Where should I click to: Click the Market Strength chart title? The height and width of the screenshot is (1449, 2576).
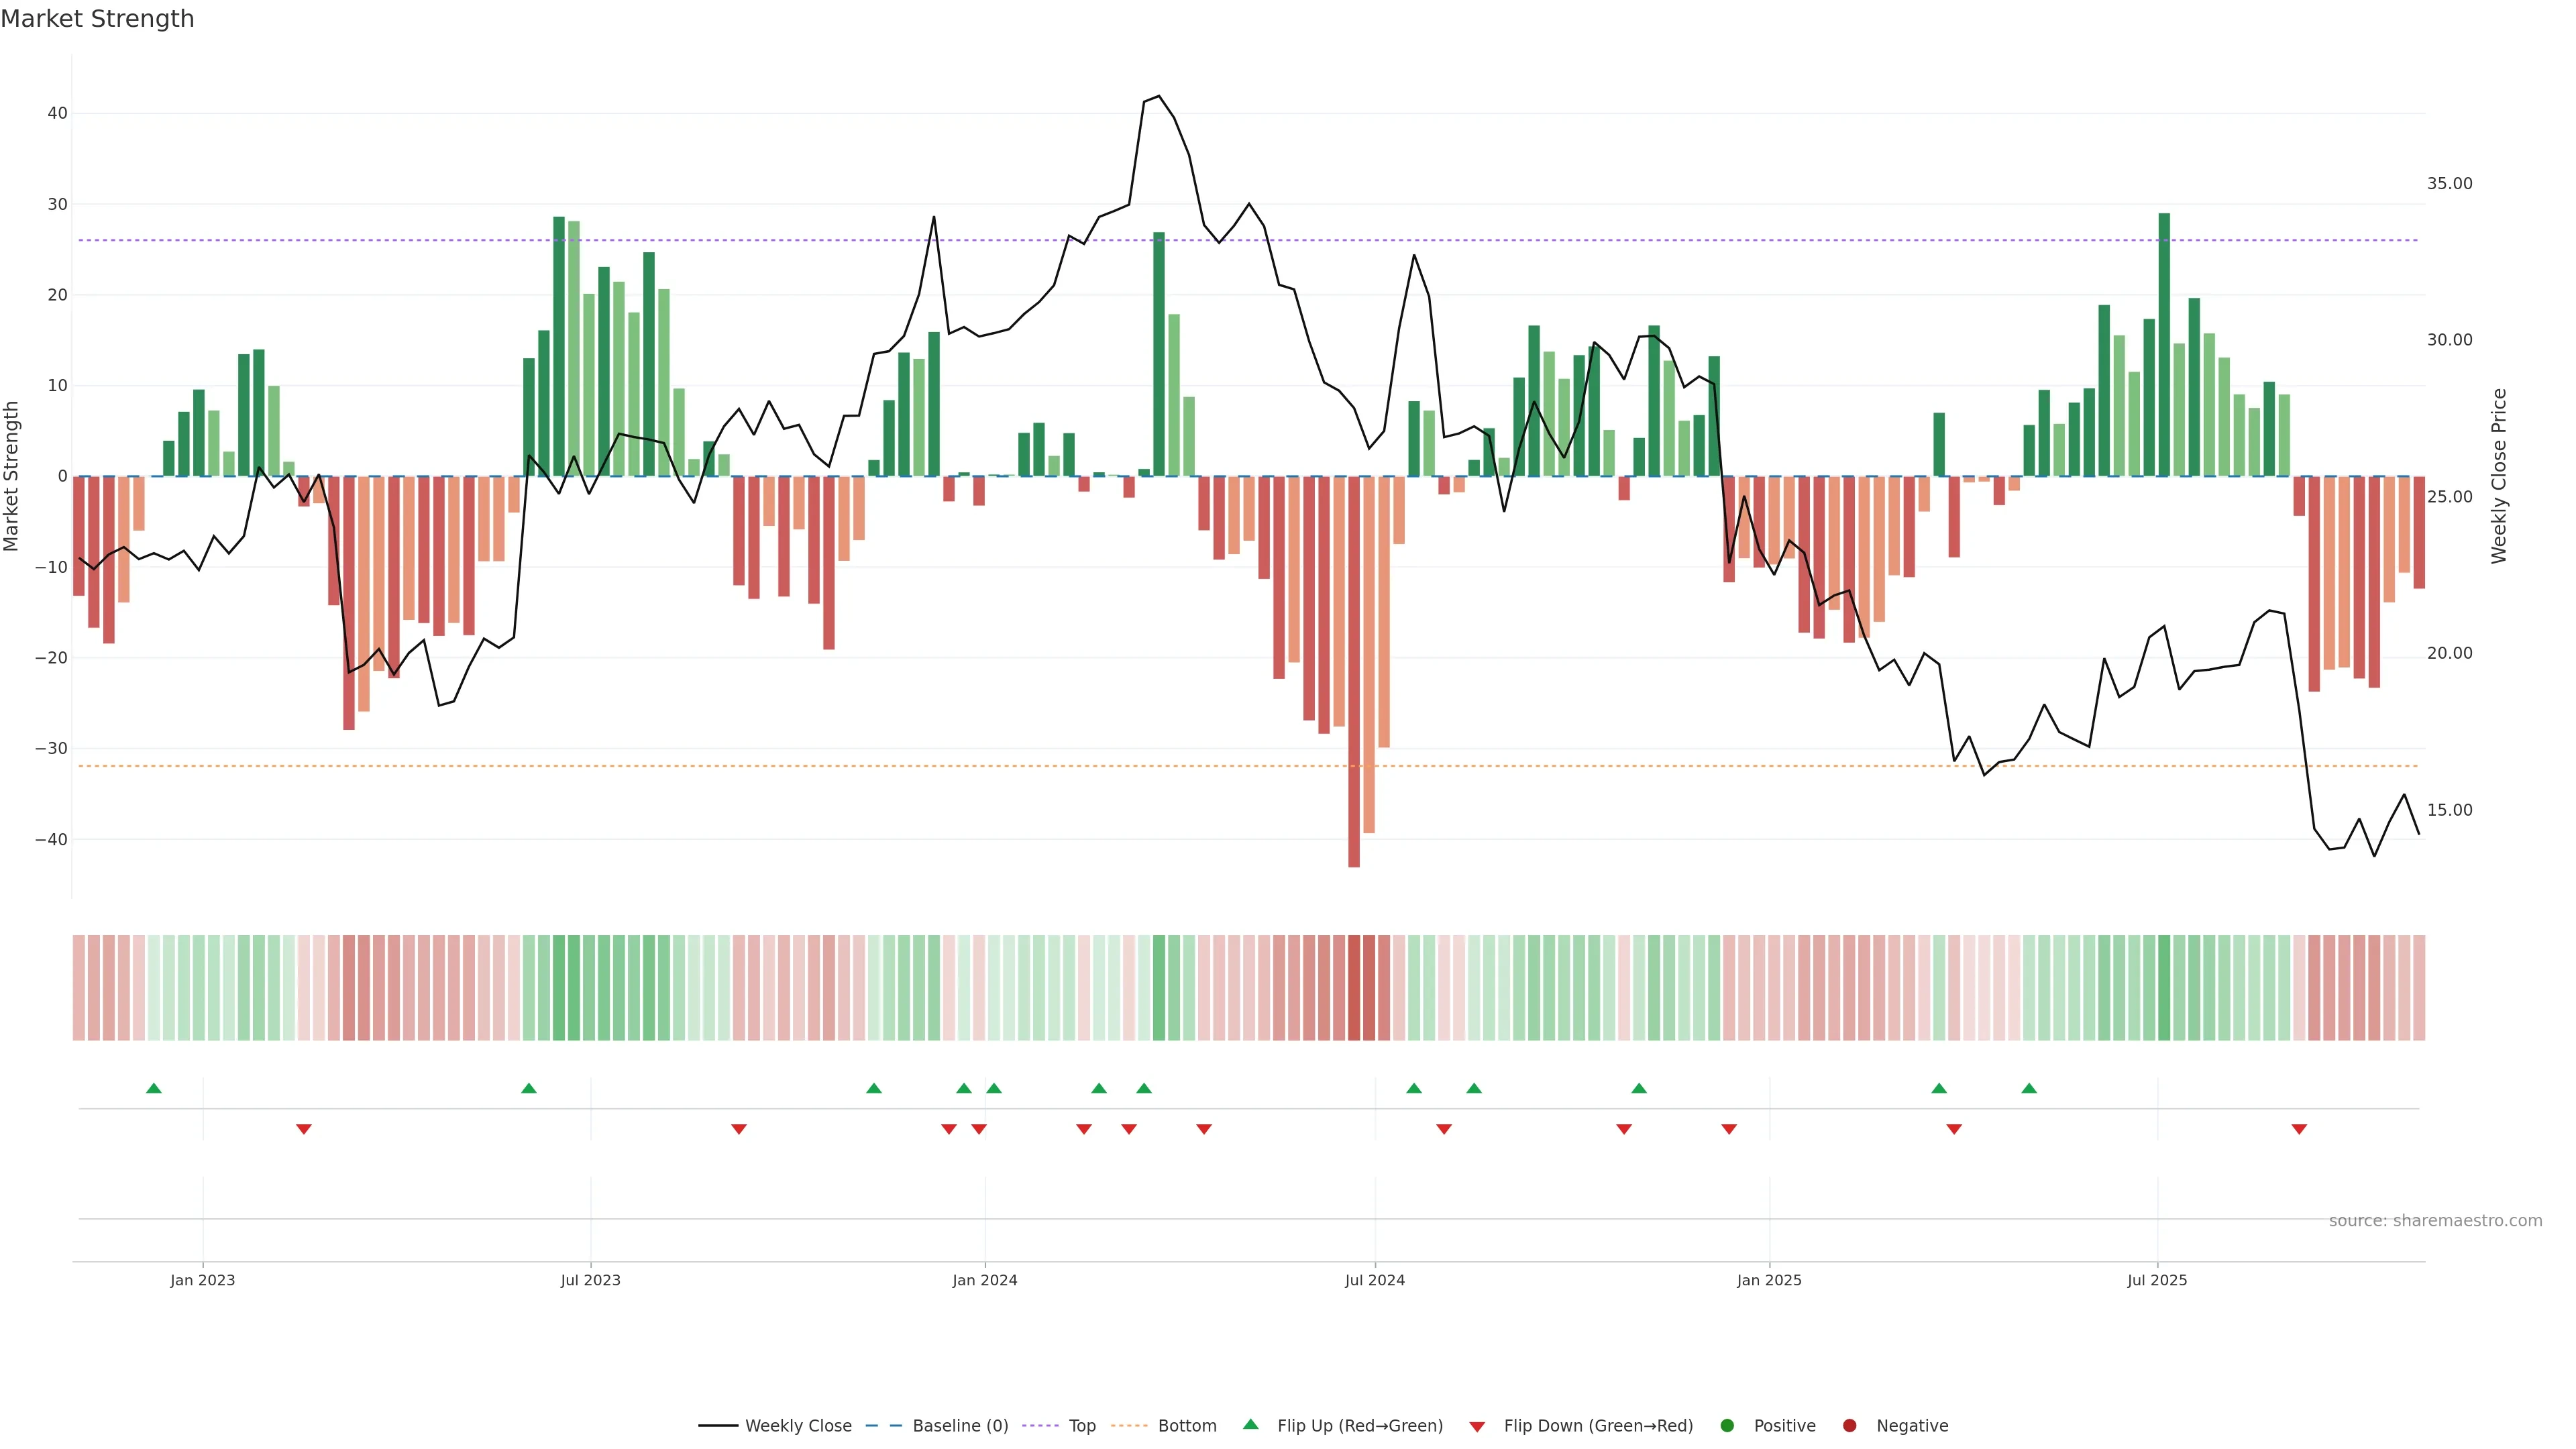coord(97,19)
